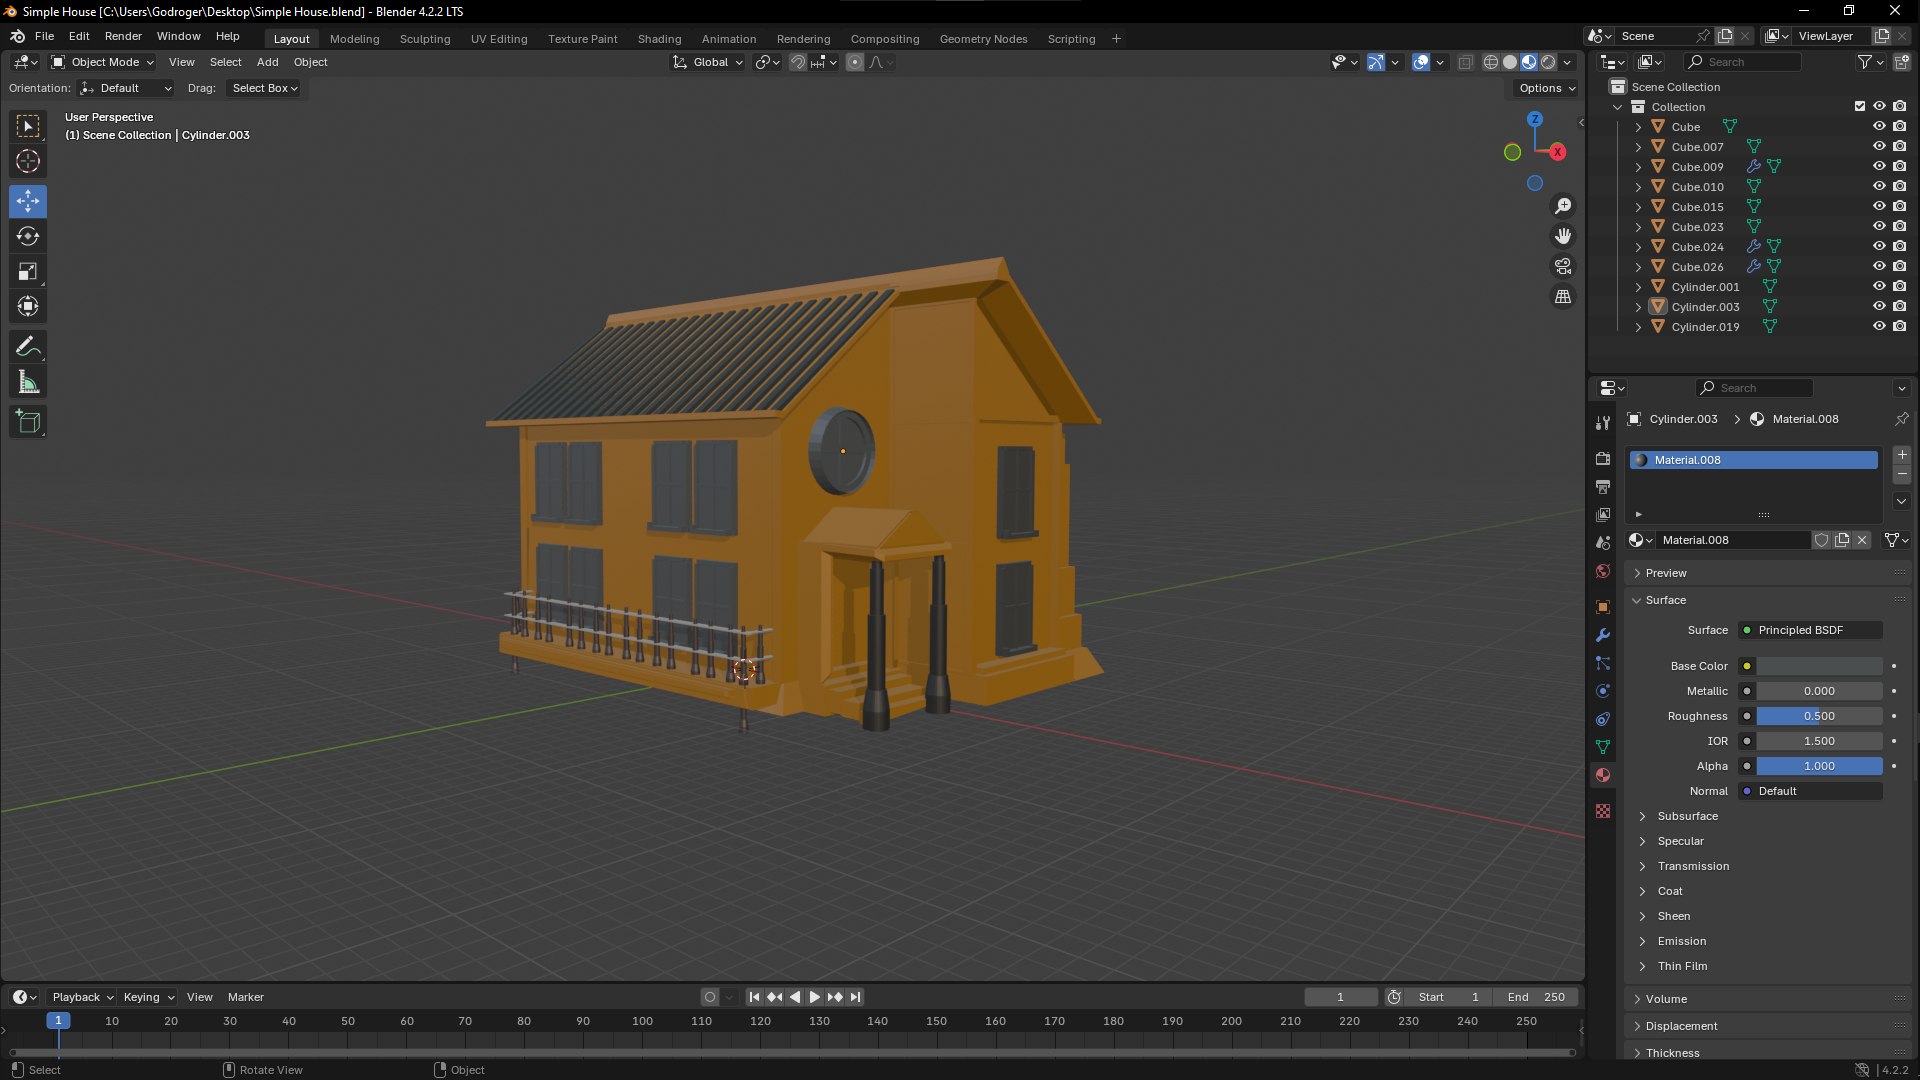Toggle viewport overlays
The width and height of the screenshot is (1920, 1080).
1421,62
